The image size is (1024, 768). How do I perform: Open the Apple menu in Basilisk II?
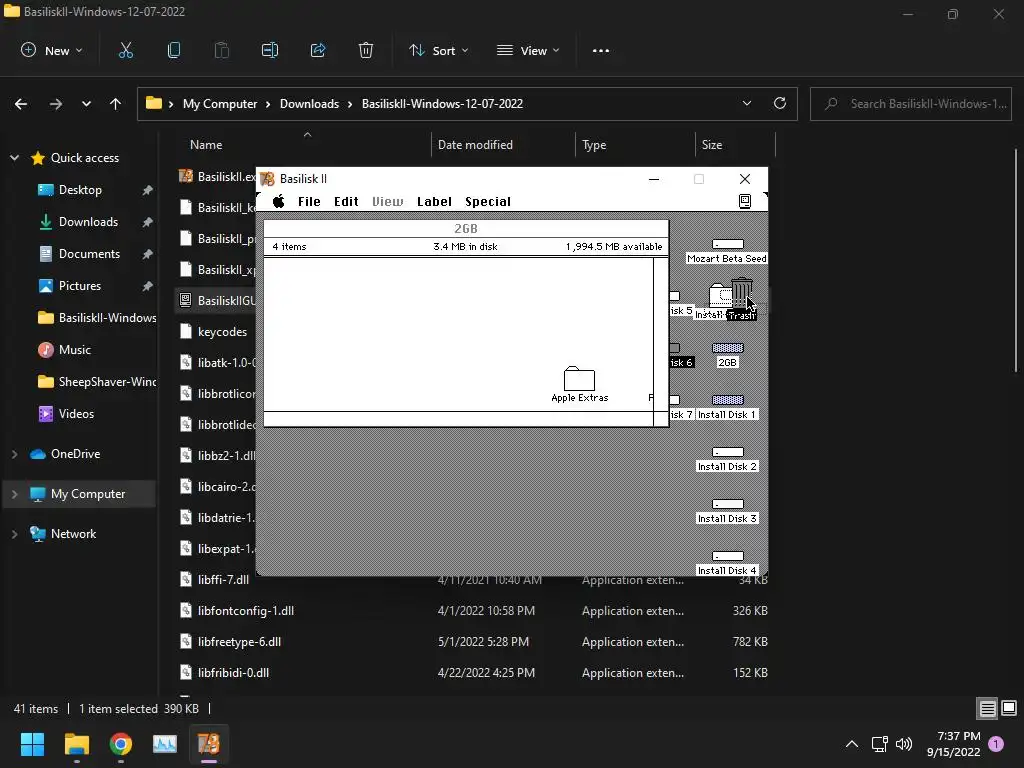278,201
